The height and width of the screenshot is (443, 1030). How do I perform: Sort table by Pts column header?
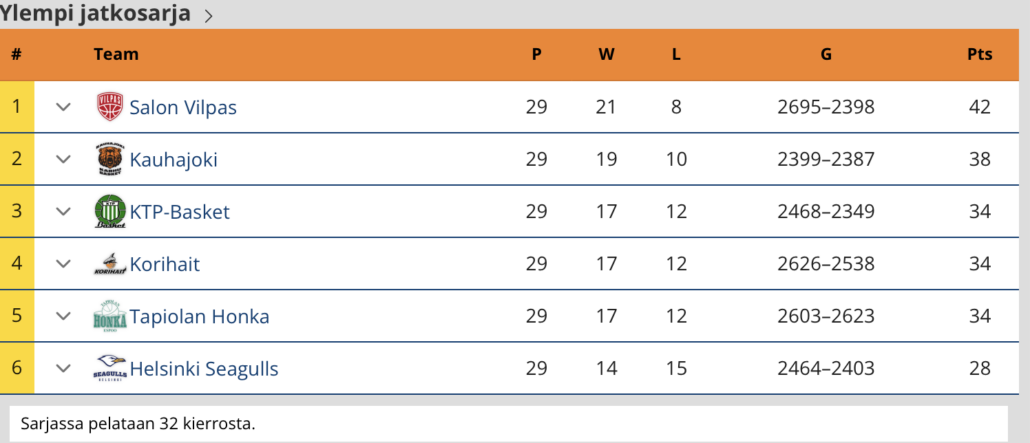[x=979, y=54]
